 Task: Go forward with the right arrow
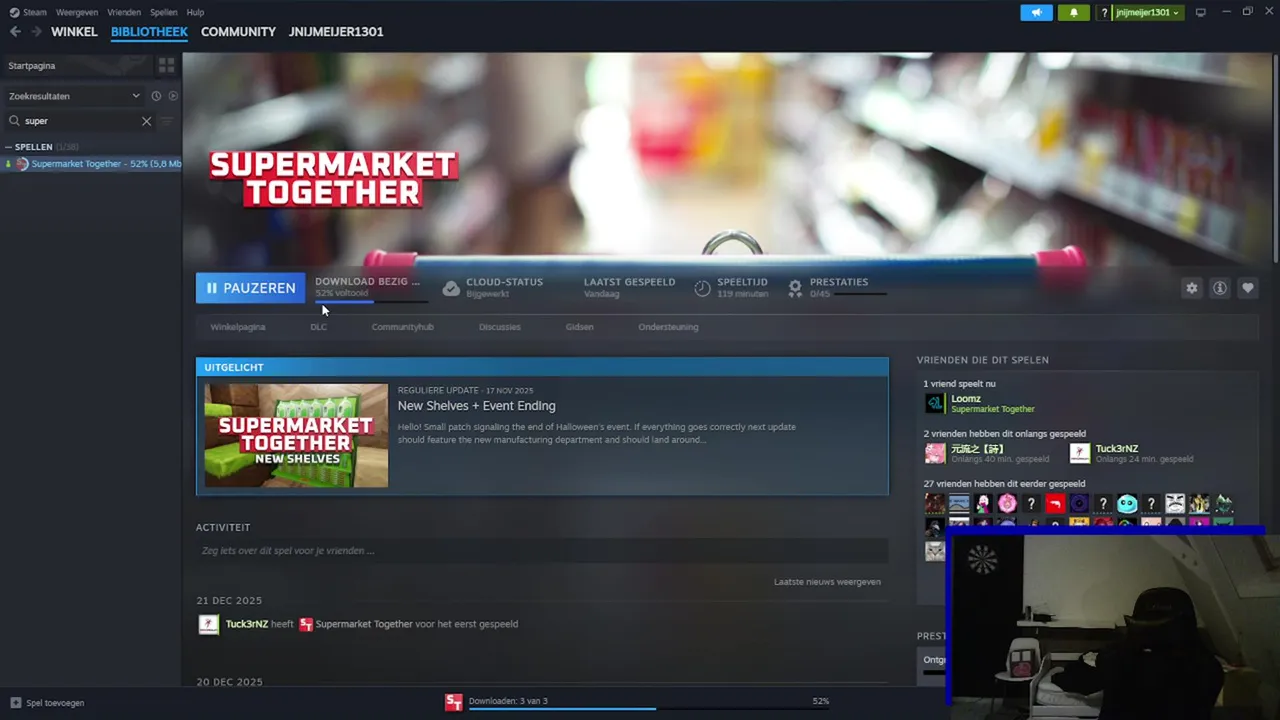click(36, 32)
